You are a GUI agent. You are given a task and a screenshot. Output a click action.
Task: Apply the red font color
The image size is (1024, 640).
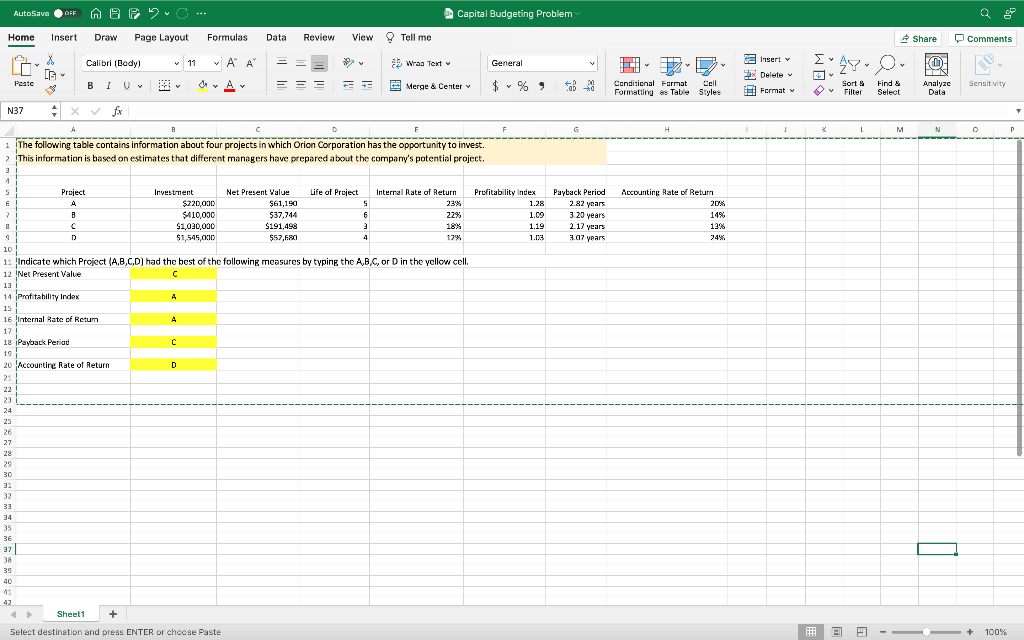[229, 86]
